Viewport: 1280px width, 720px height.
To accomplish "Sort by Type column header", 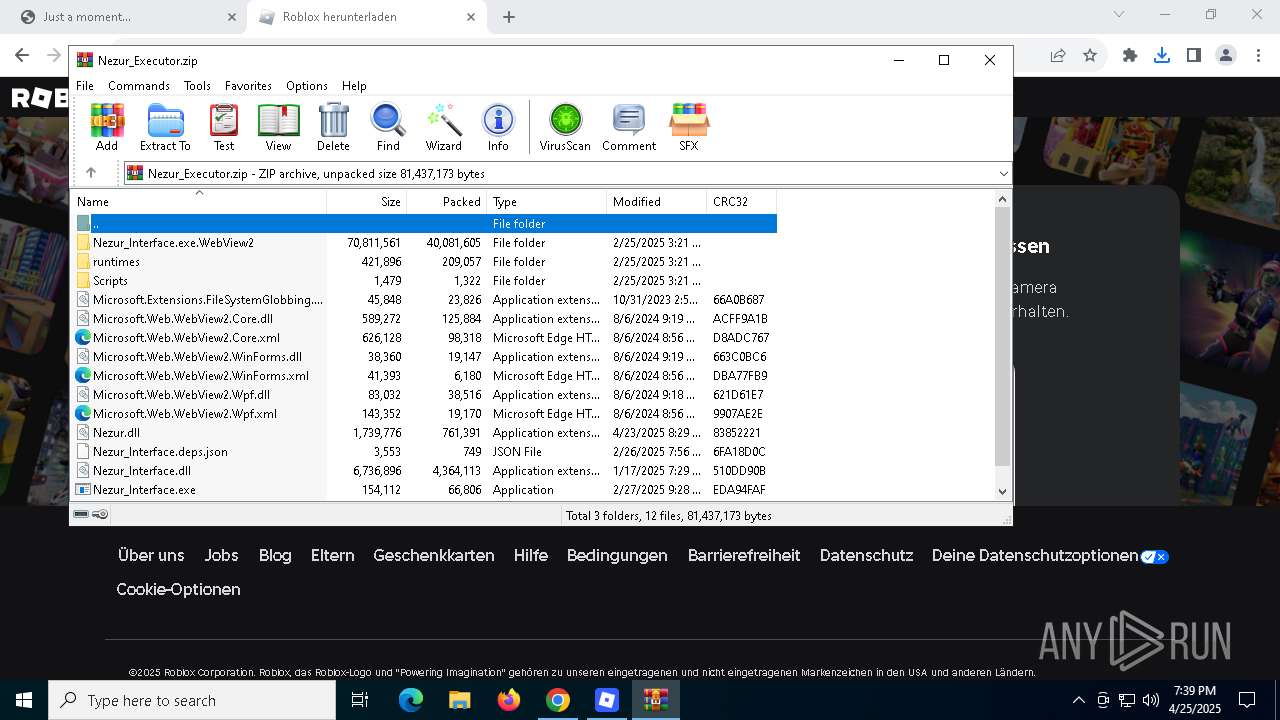I will click(x=546, y=202).
